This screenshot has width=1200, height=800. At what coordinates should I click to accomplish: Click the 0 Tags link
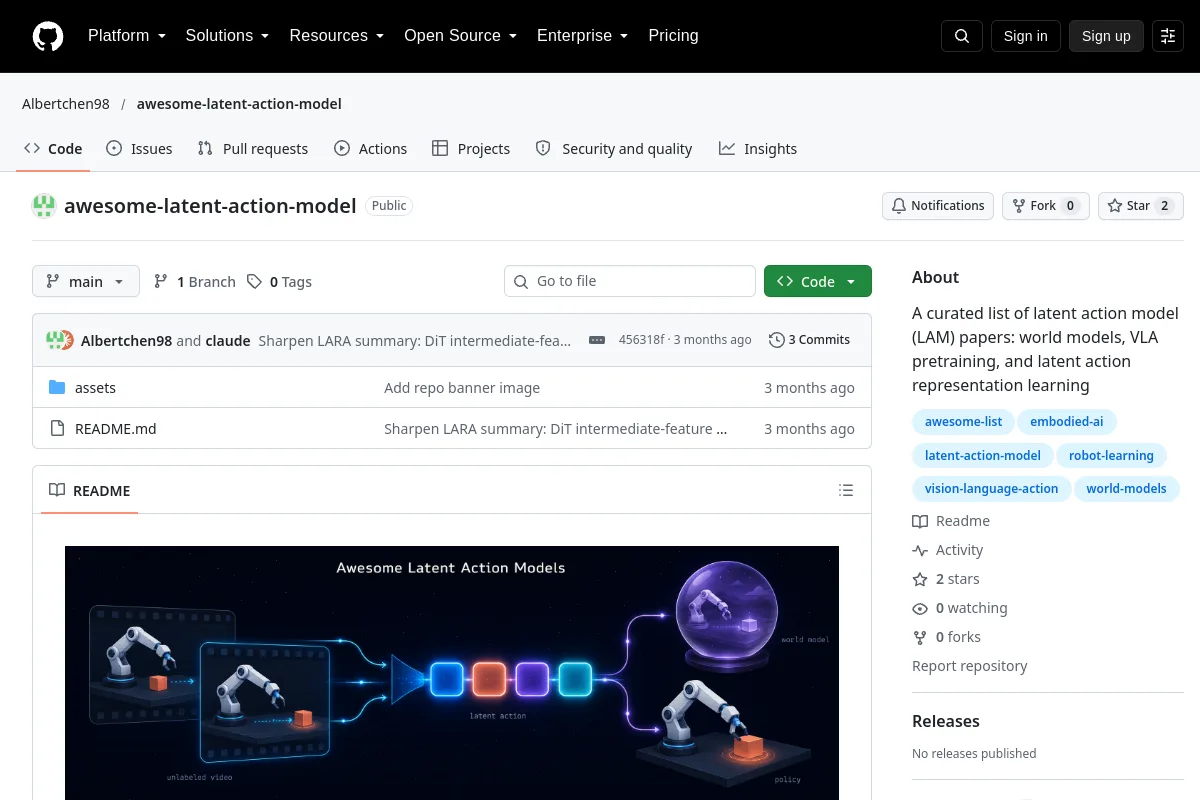coord(280,282)
